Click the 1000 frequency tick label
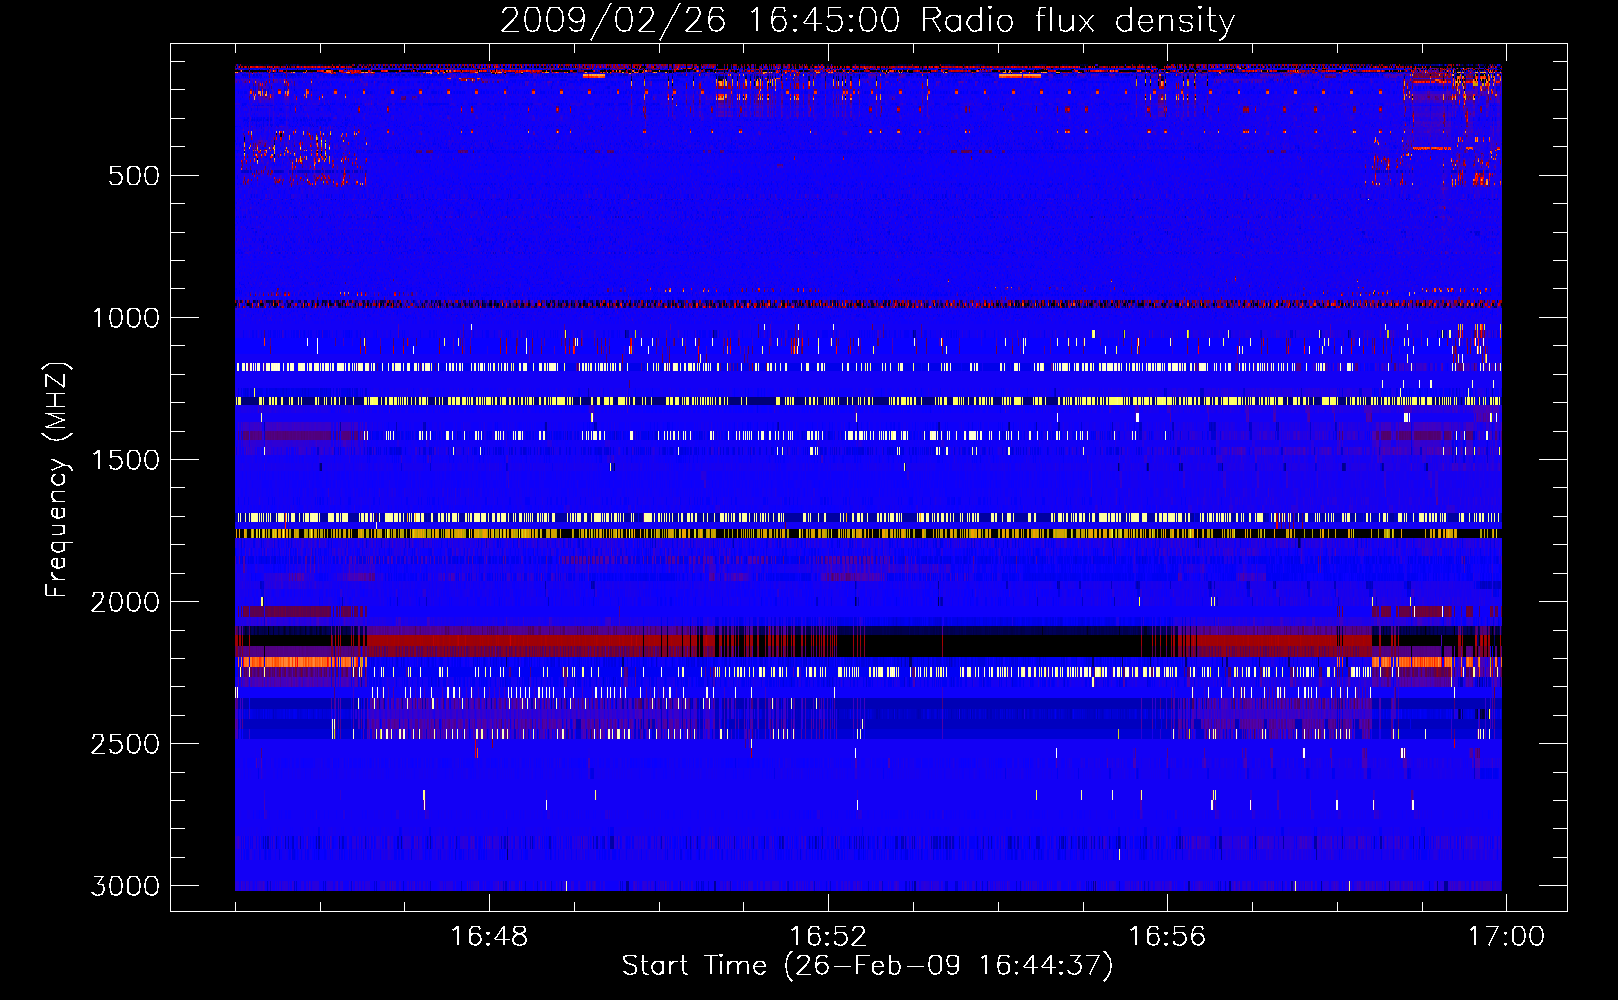 coord(125,318)
